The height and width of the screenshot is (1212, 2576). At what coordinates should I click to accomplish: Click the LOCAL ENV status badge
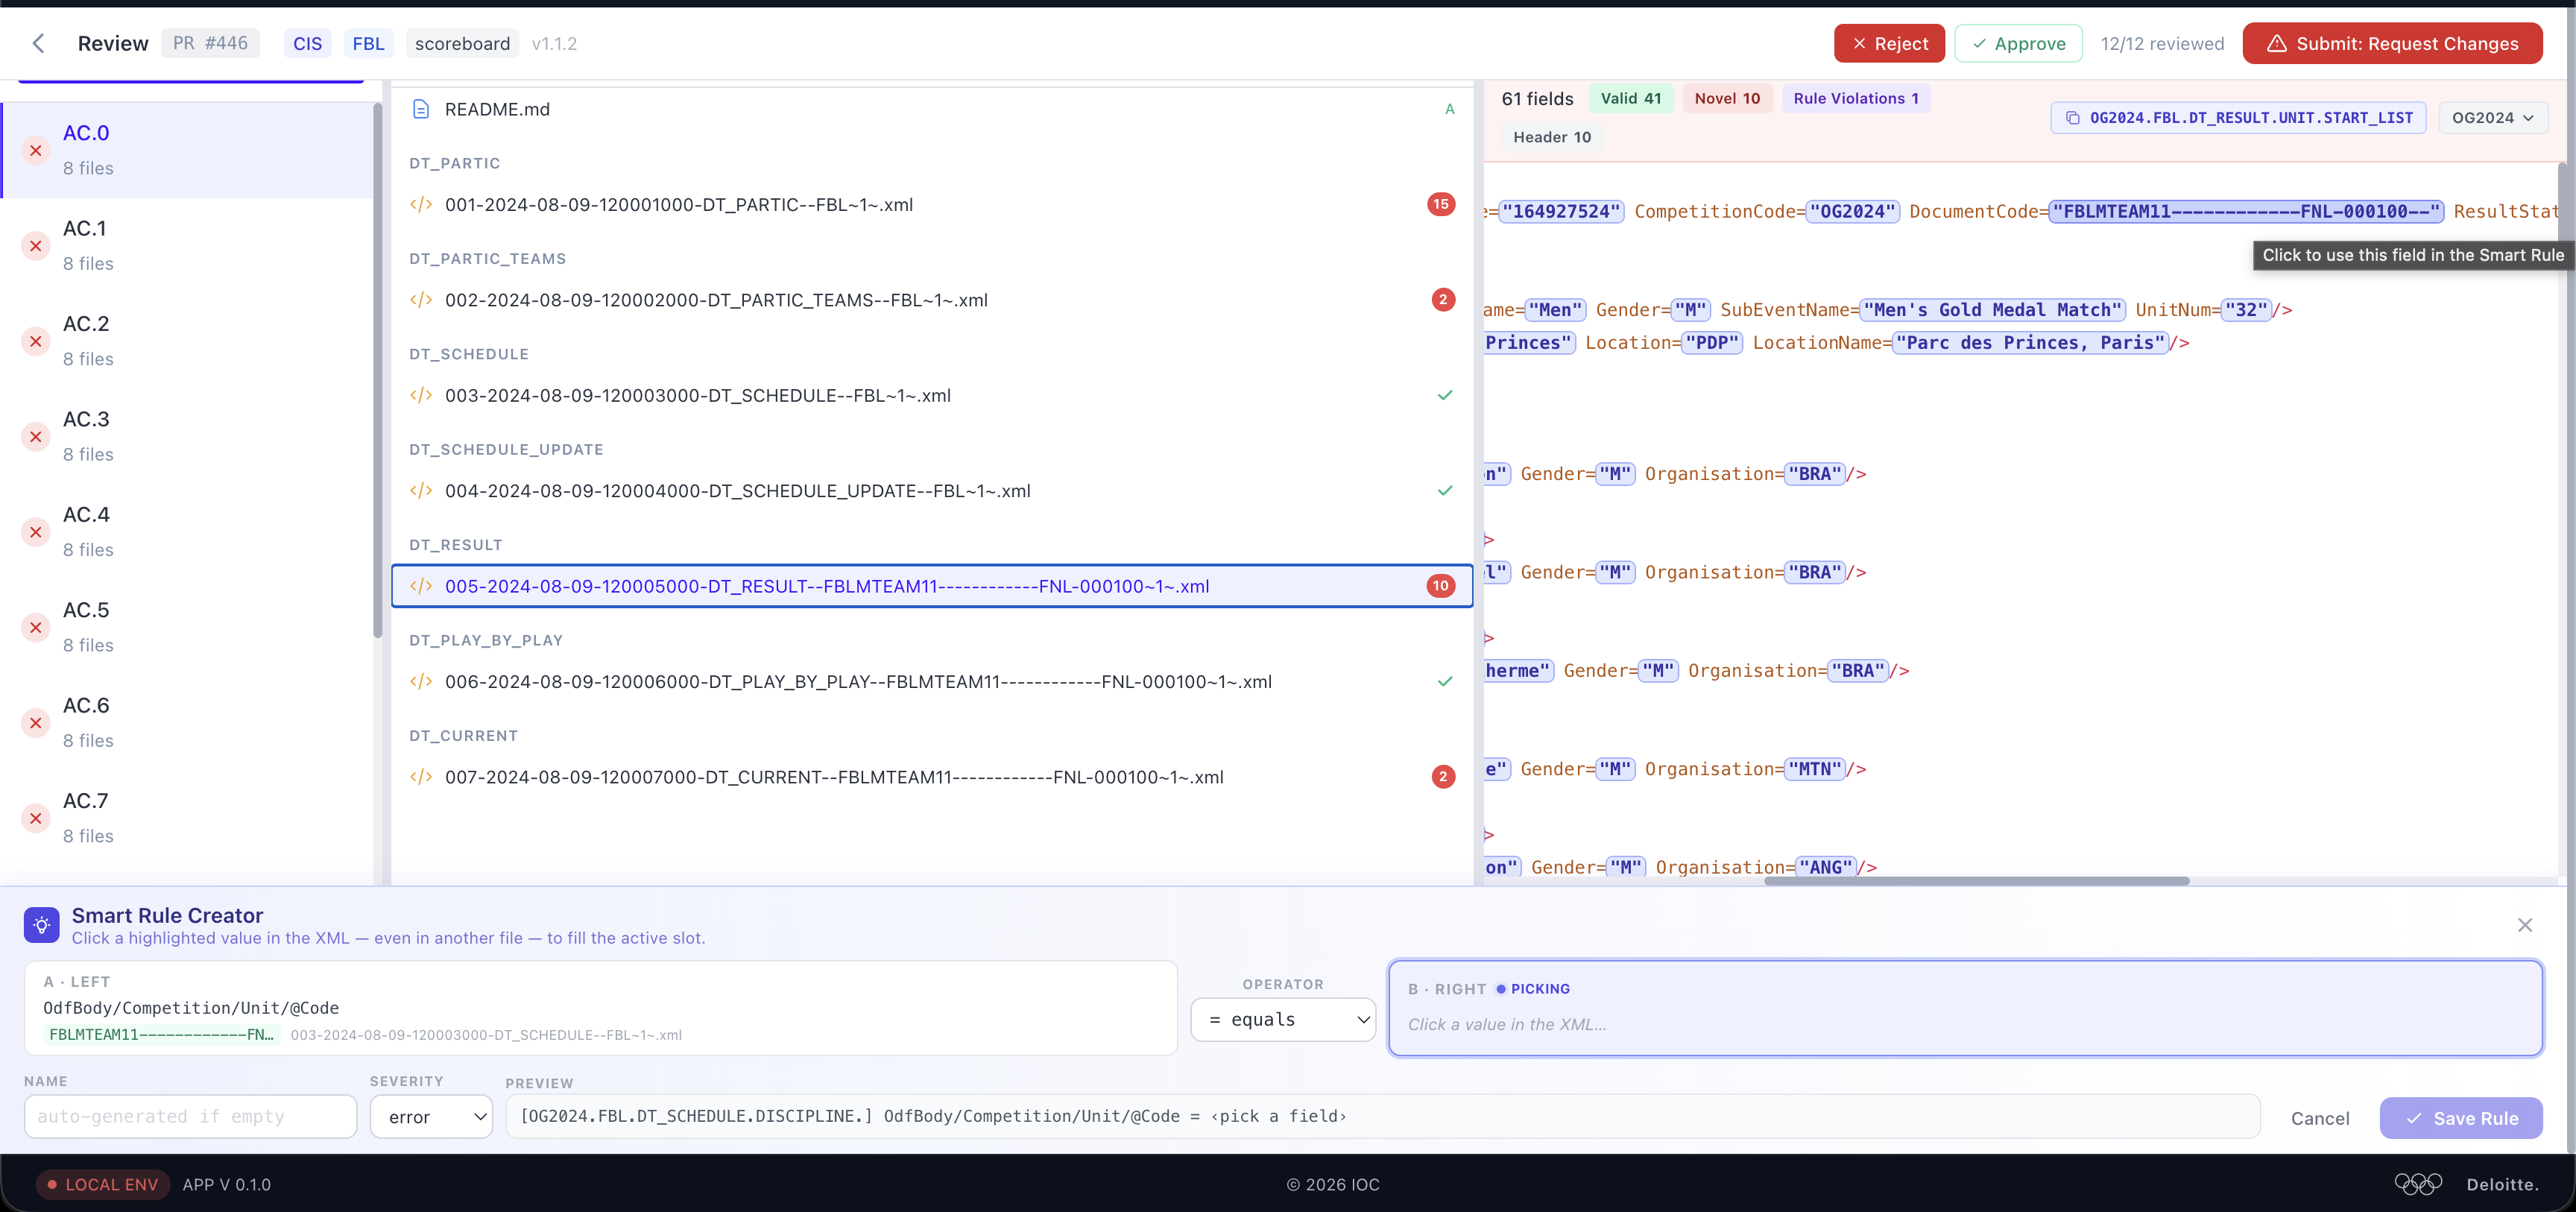[102, 1184]
